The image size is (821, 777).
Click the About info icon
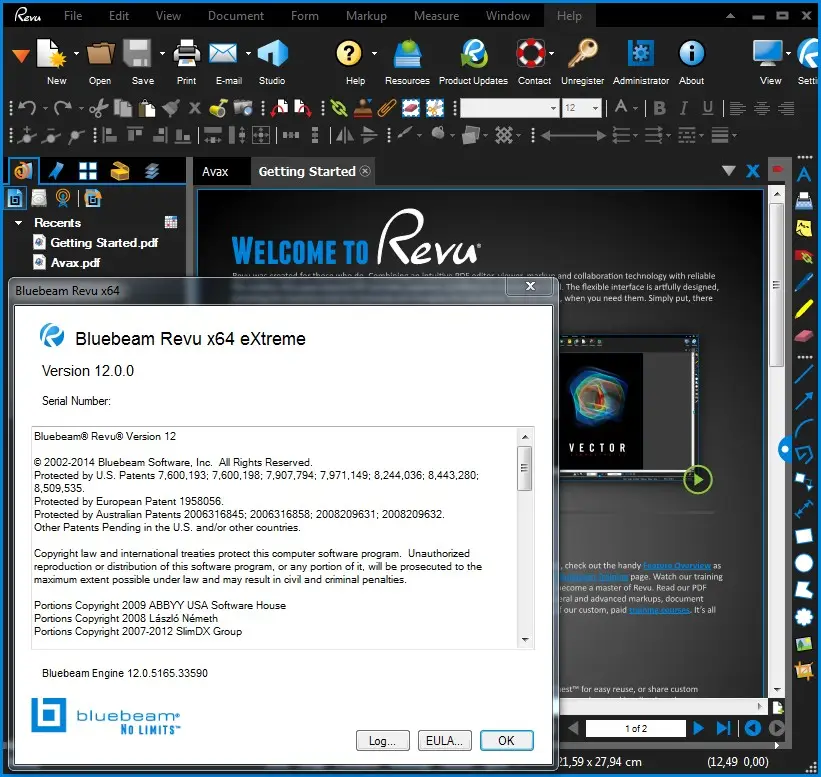click(x=692, y=53)
